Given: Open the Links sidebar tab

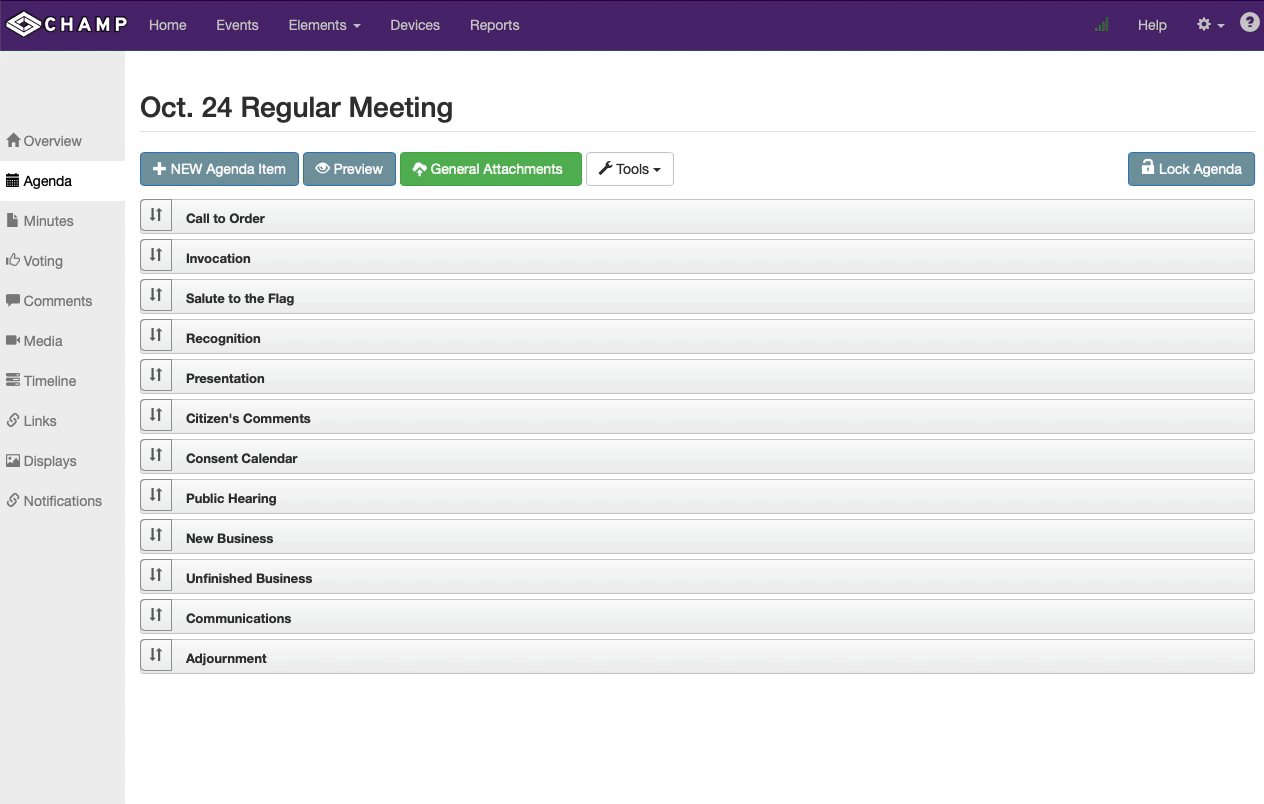Looking at the screenshot, I should pos(62,421).
